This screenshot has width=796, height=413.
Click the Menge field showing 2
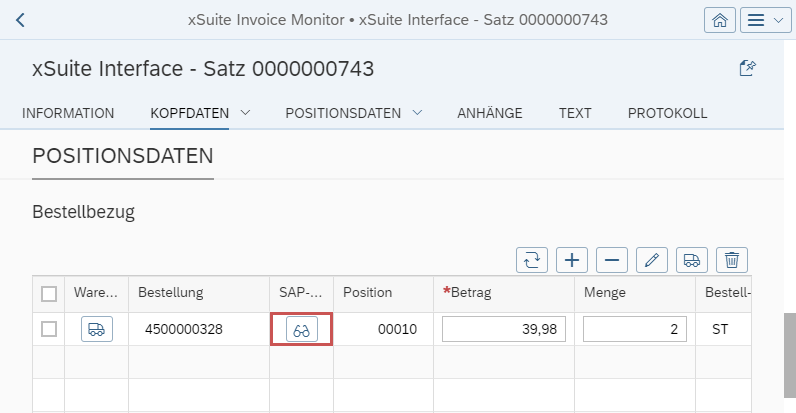pyautogui.click(x=635, y=329)
